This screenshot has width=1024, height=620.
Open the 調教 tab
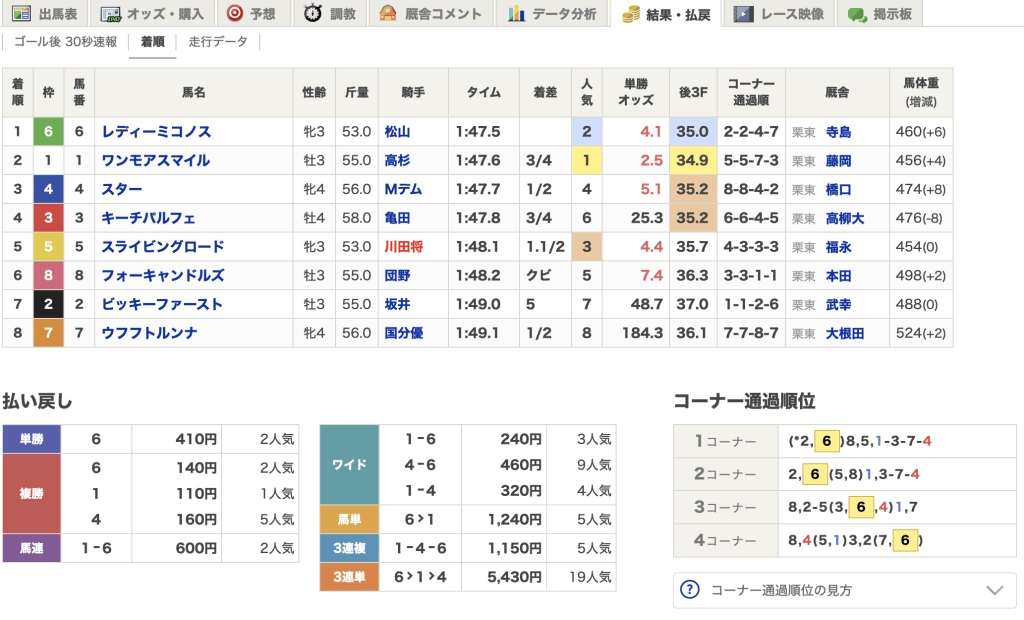pos(330,13)
